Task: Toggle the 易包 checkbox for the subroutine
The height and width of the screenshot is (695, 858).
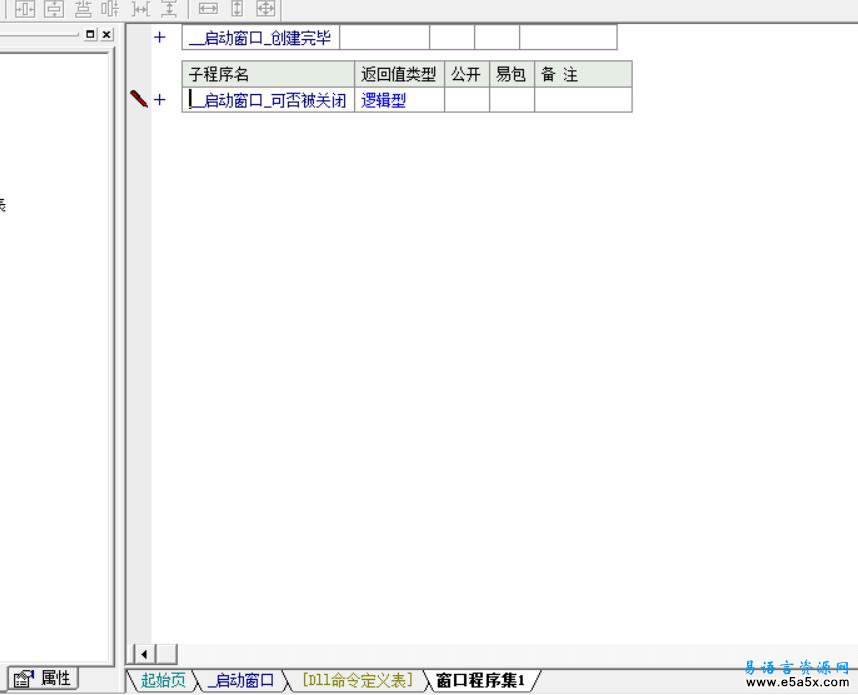Action: click(510, 99)
